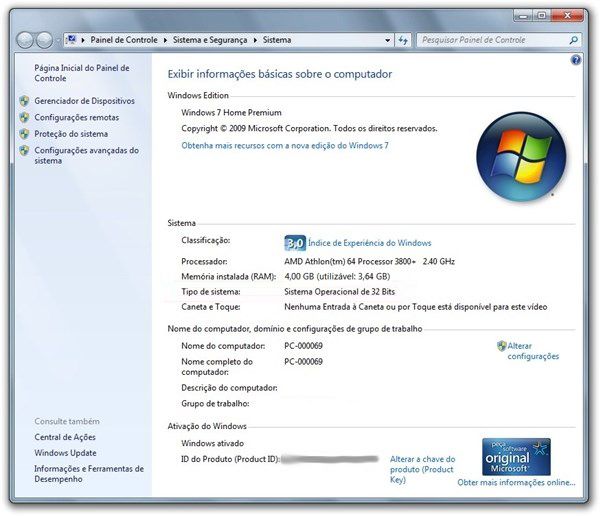Click '4,00 GB (utilizável: 3,64 GB)' value
This screenshot has height=516, width=600.
pyautogui.click(x=337, y=276)
